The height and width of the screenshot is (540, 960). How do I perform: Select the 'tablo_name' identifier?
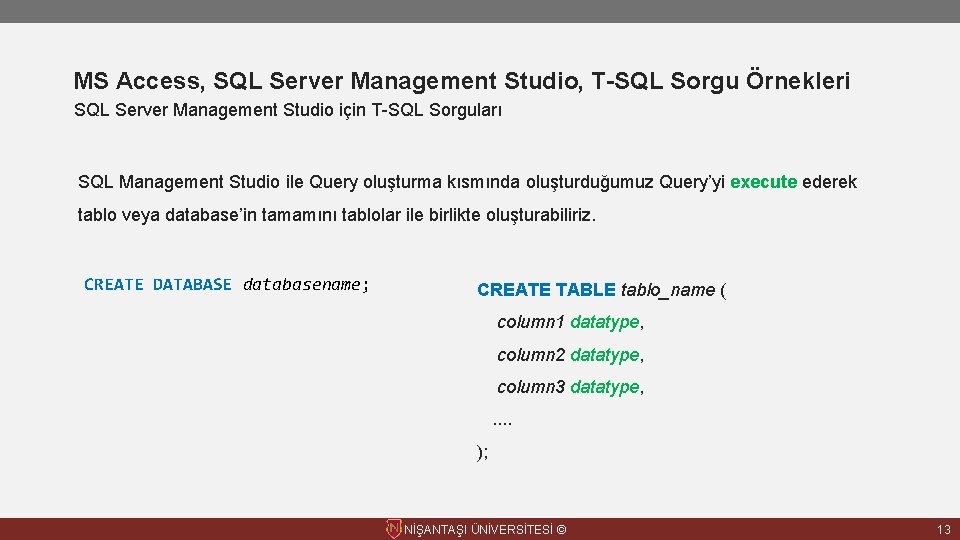coord(668,290)
